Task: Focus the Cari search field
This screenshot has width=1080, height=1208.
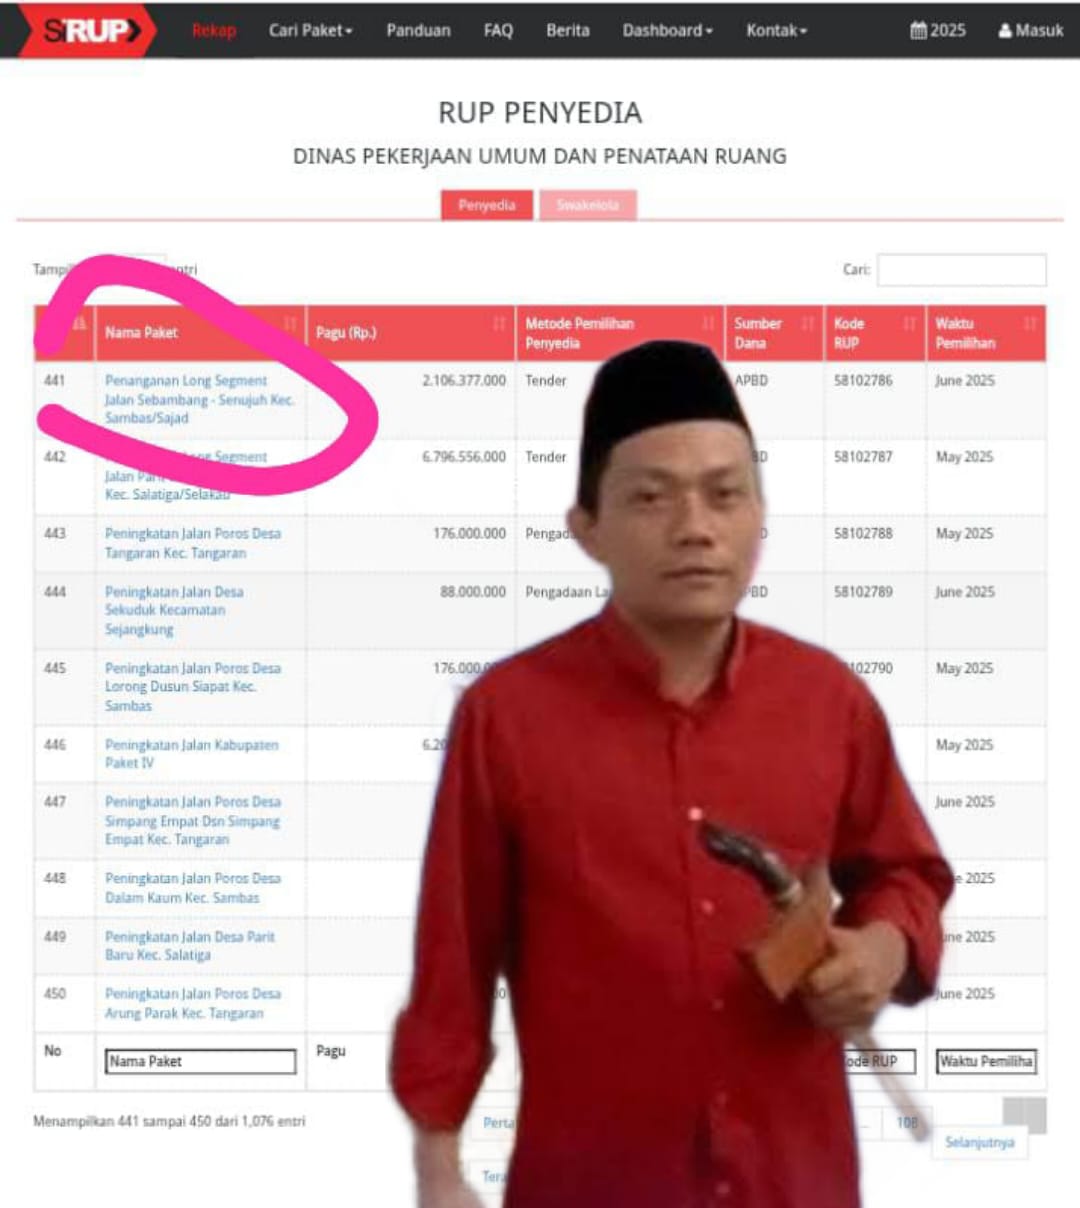Action: click(962, 270)
